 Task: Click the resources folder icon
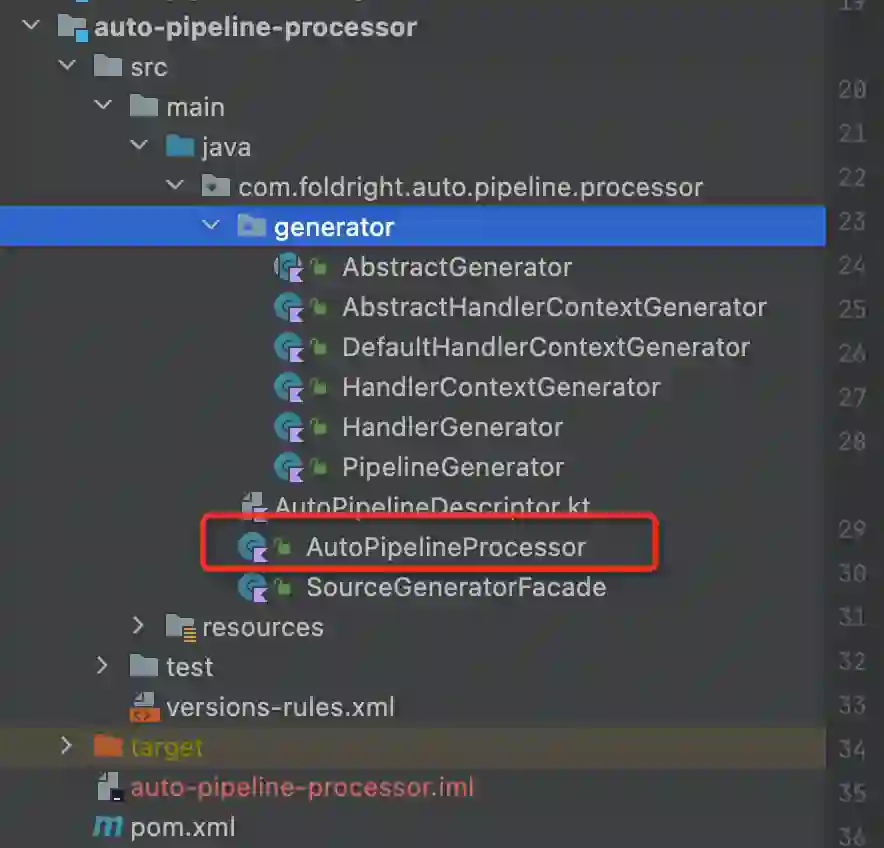click(x=180, y=627)
